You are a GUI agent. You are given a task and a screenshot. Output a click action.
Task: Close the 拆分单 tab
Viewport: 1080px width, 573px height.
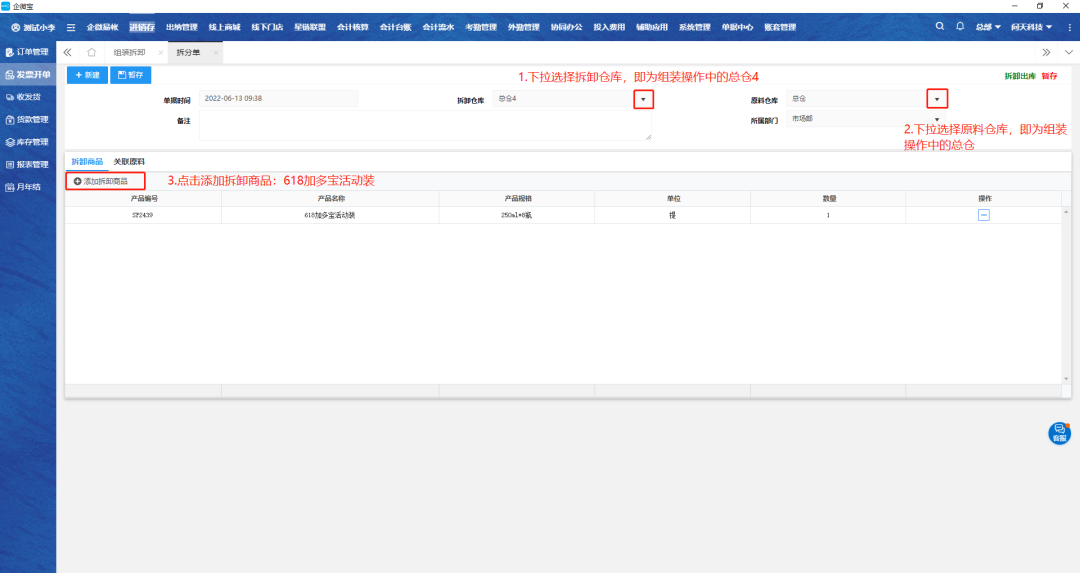coord(217,52)
